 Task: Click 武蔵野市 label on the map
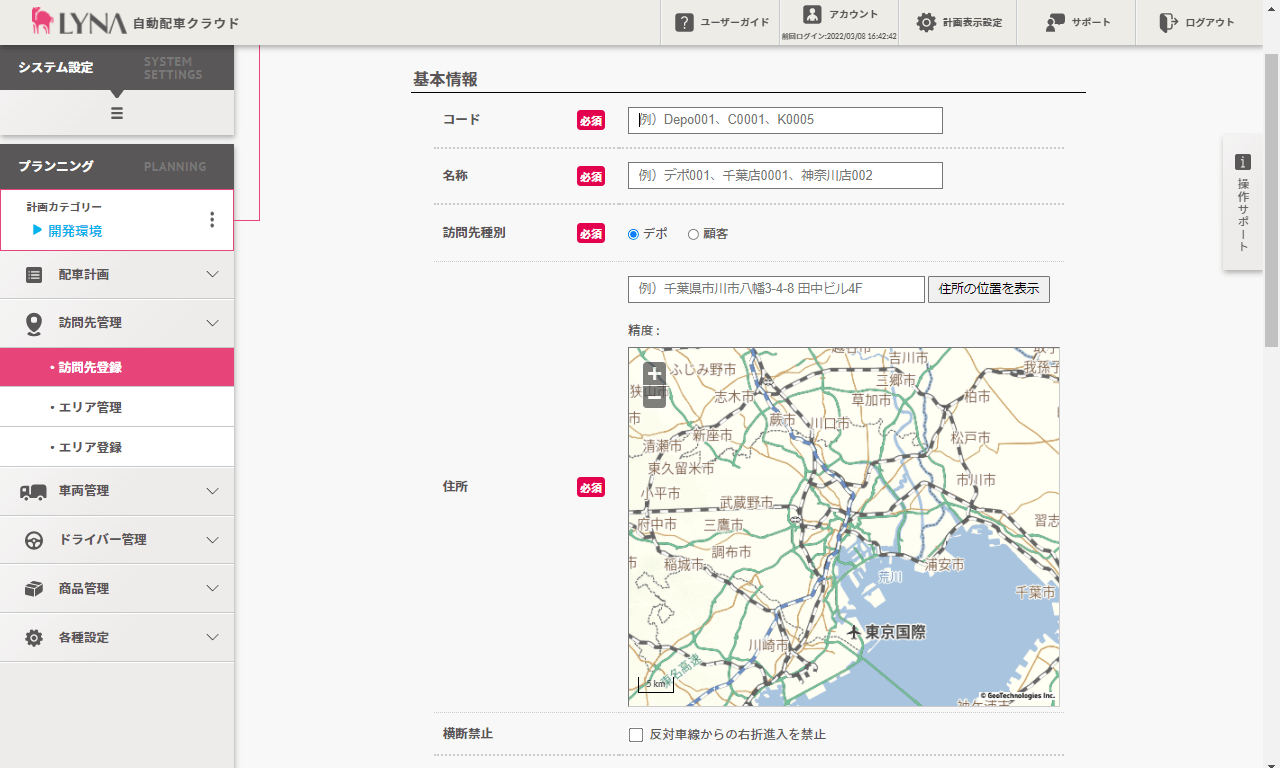[x=746, y=502]
